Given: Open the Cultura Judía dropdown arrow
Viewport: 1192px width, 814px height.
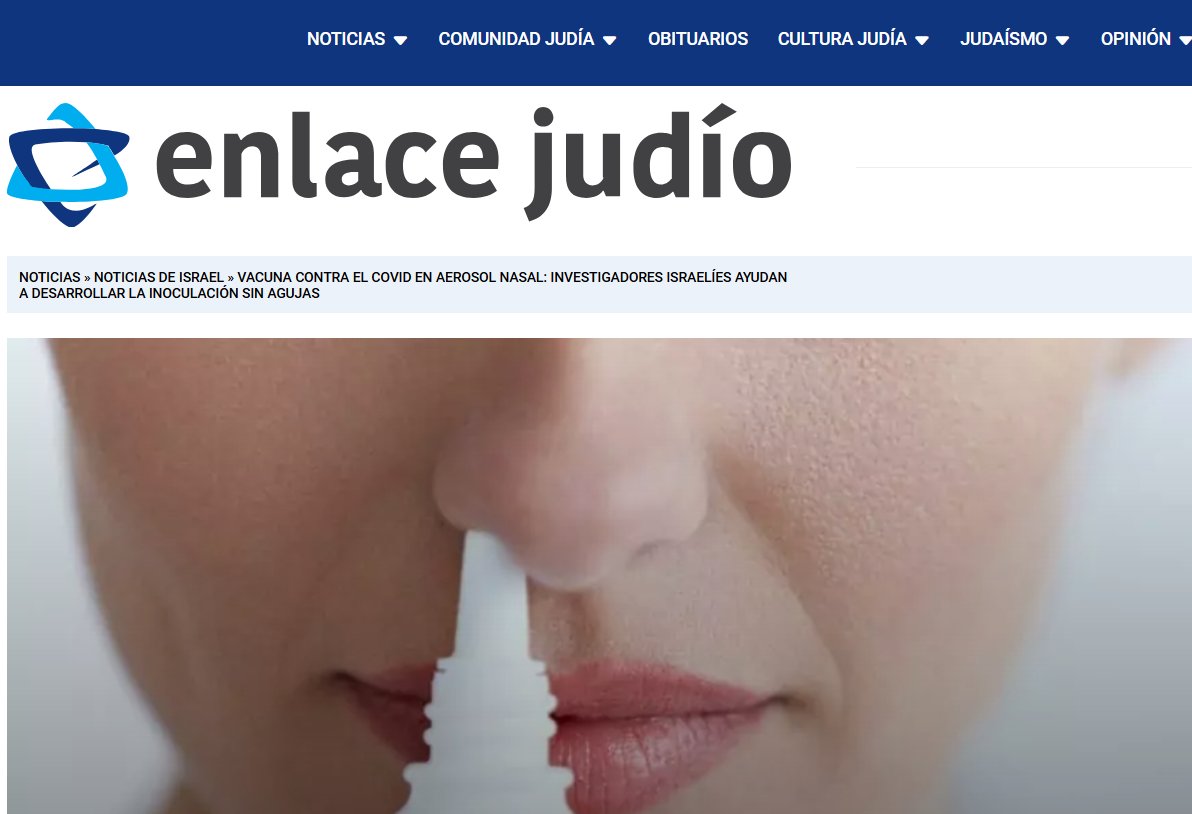Looking at the screenshot, I should point(922,41).
